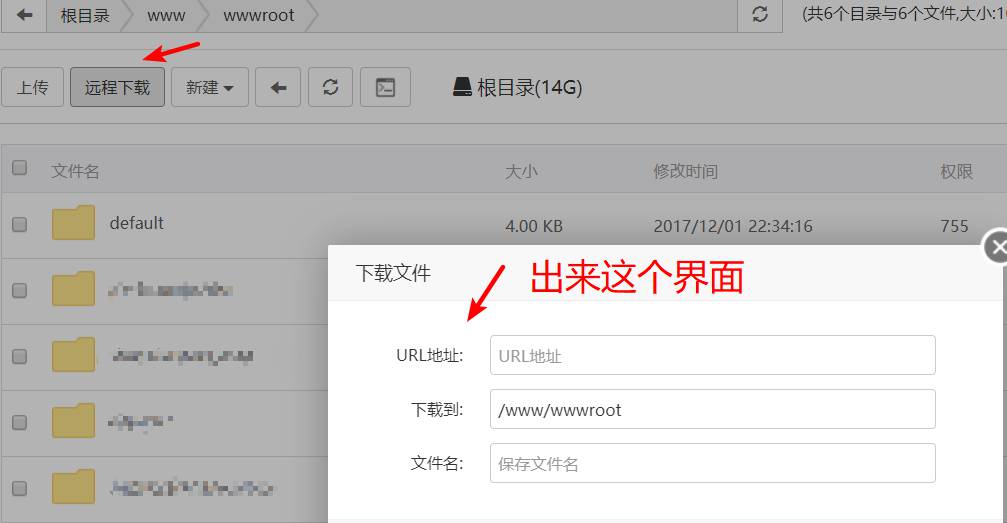The image size is (1007, 523).
Task: Click the 权限 column header
Action: click(956, 172)
